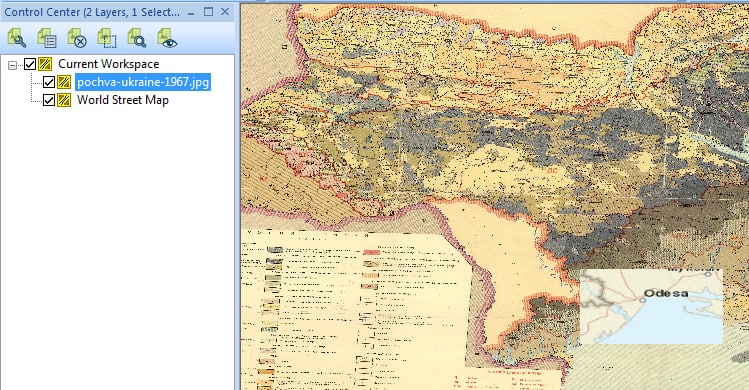Click the Current Workspace group icon
749x390 pixels.
[45, 64]
